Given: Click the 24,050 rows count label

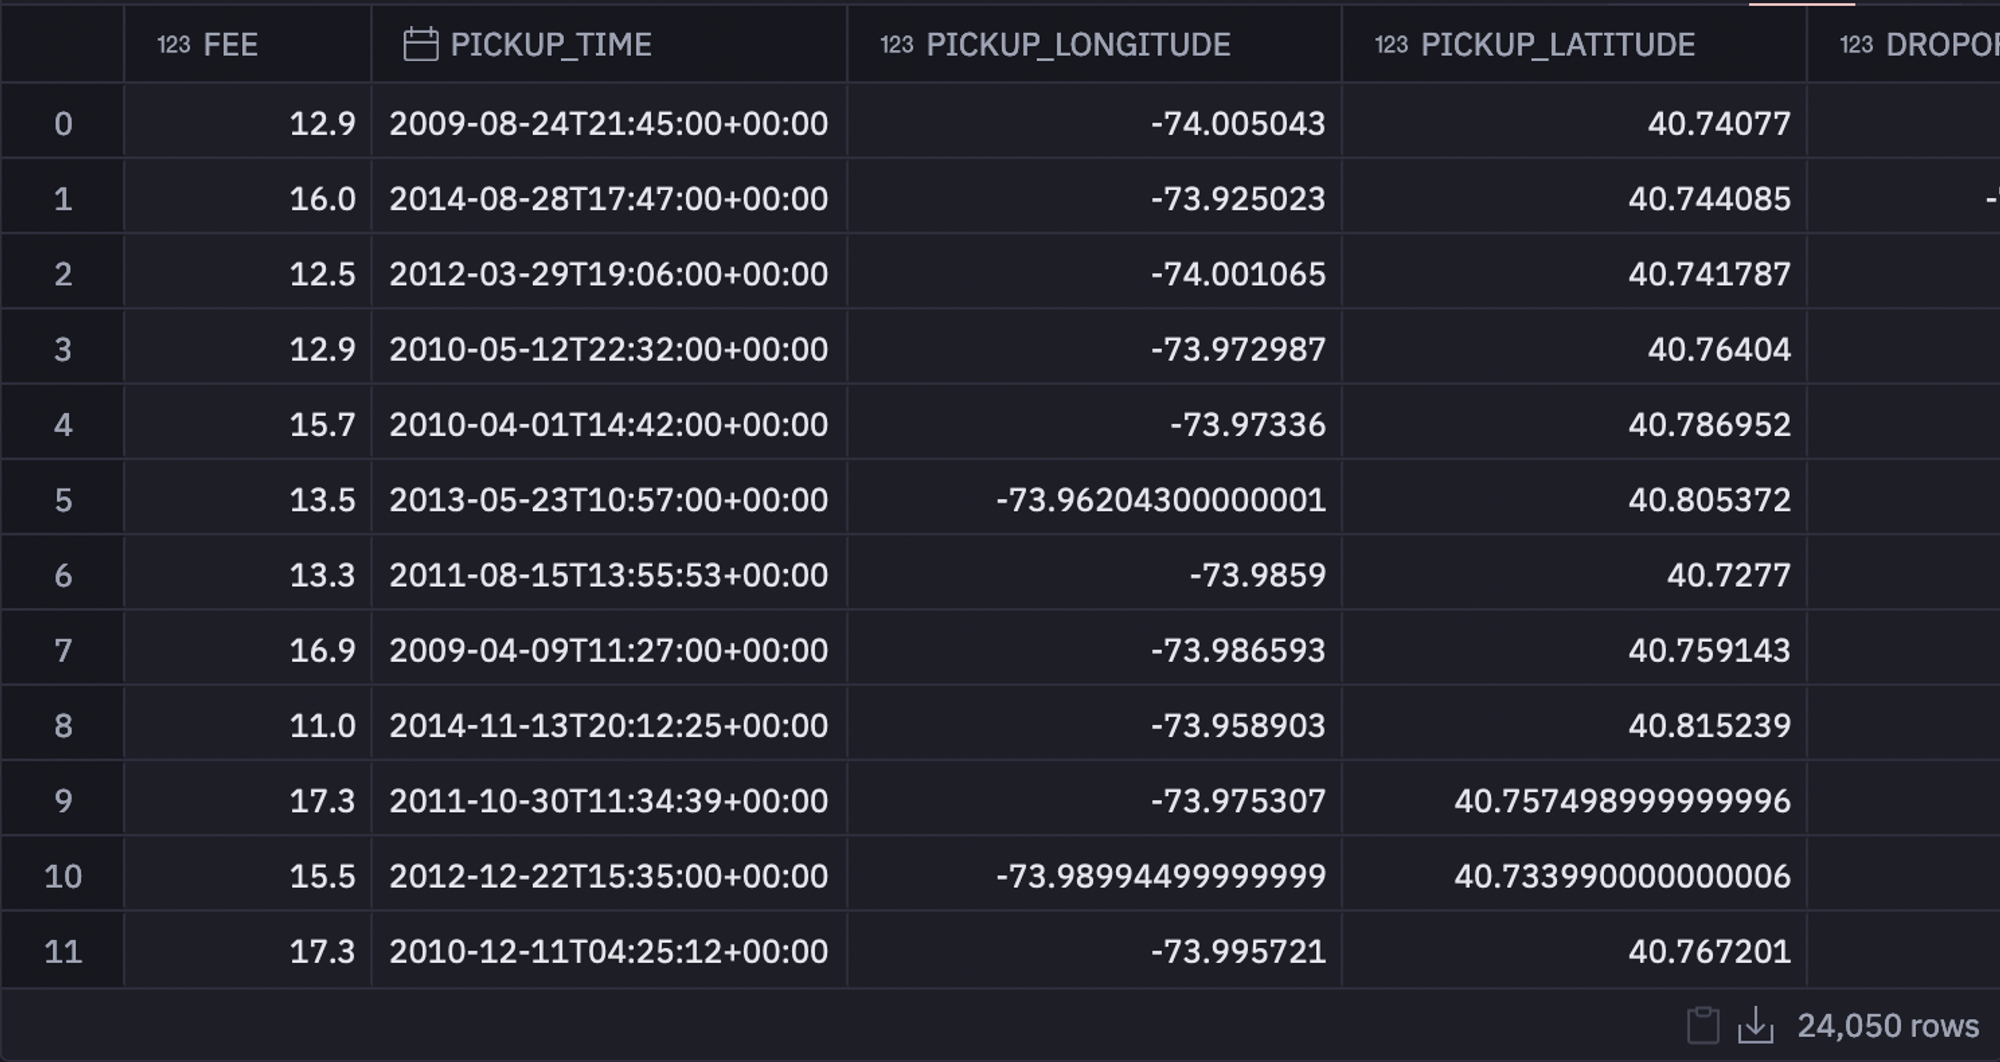Looking at the screenshot, I should pos(1887,1026).
